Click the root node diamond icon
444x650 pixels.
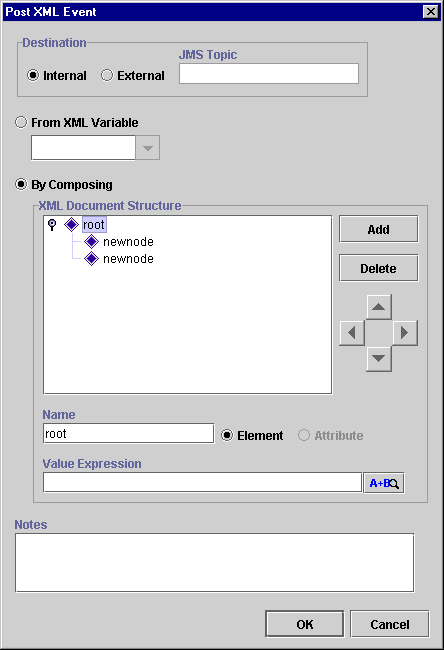(71, 225)
